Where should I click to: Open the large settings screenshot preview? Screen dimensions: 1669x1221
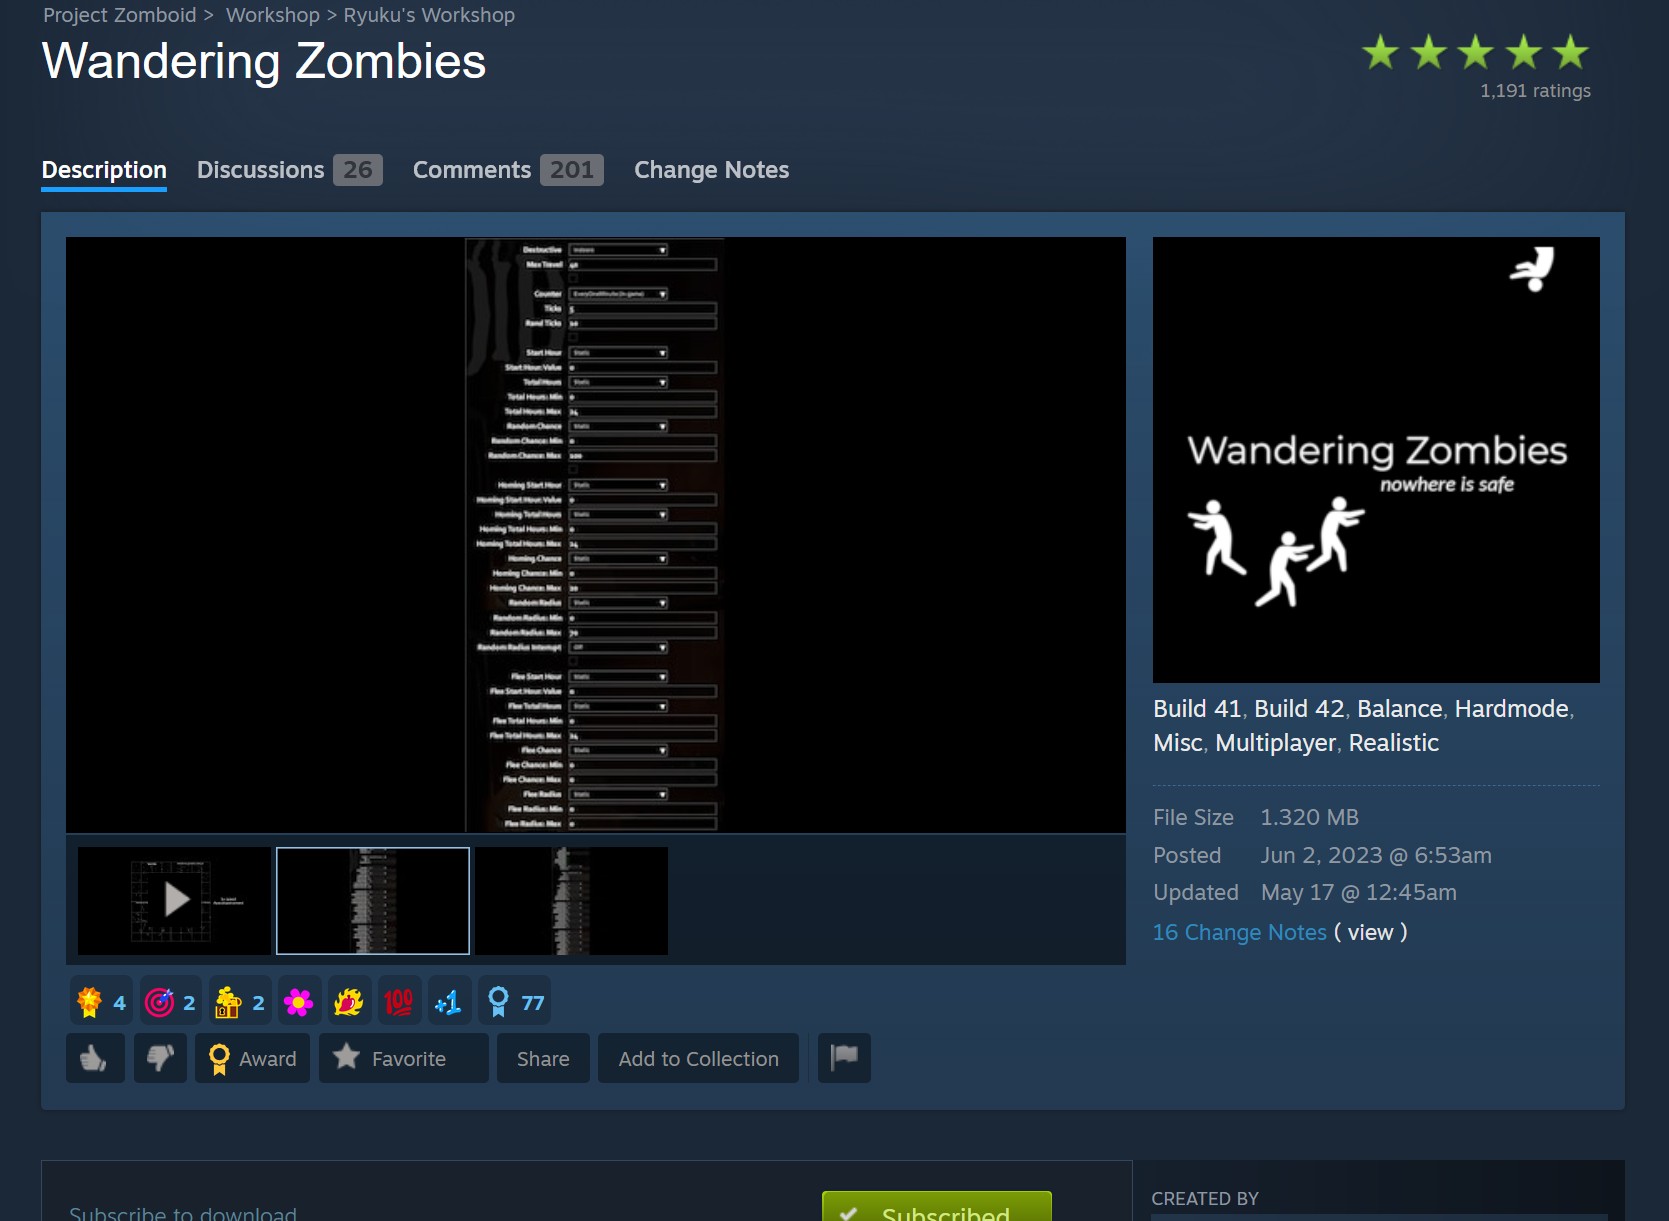pos(596,535)
